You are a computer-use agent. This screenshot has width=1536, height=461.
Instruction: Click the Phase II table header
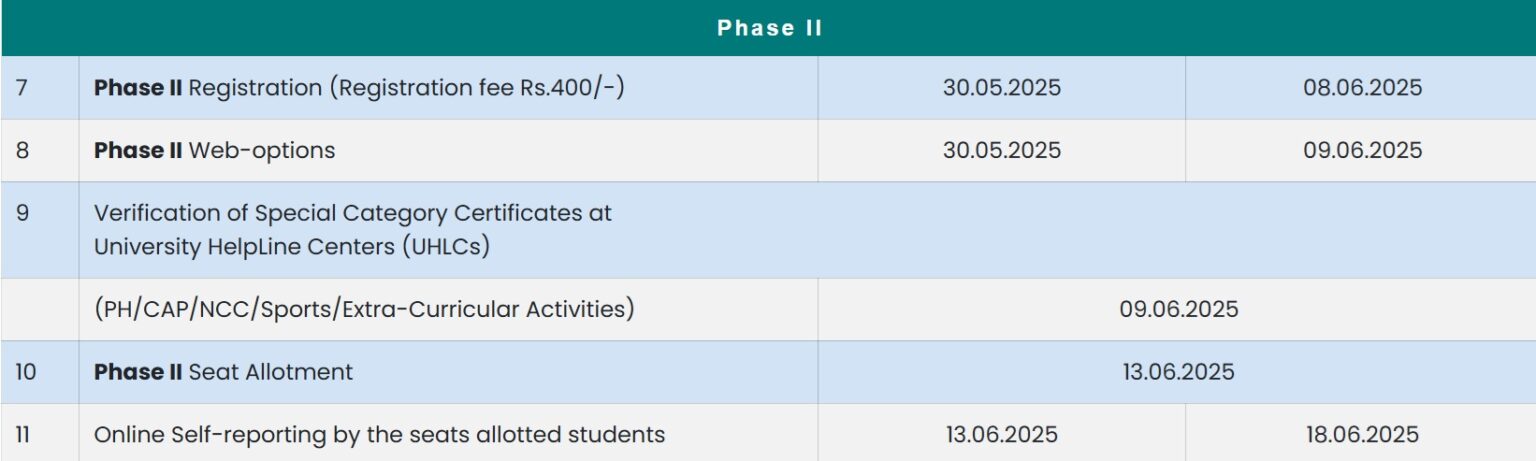[x=769, y=28]
